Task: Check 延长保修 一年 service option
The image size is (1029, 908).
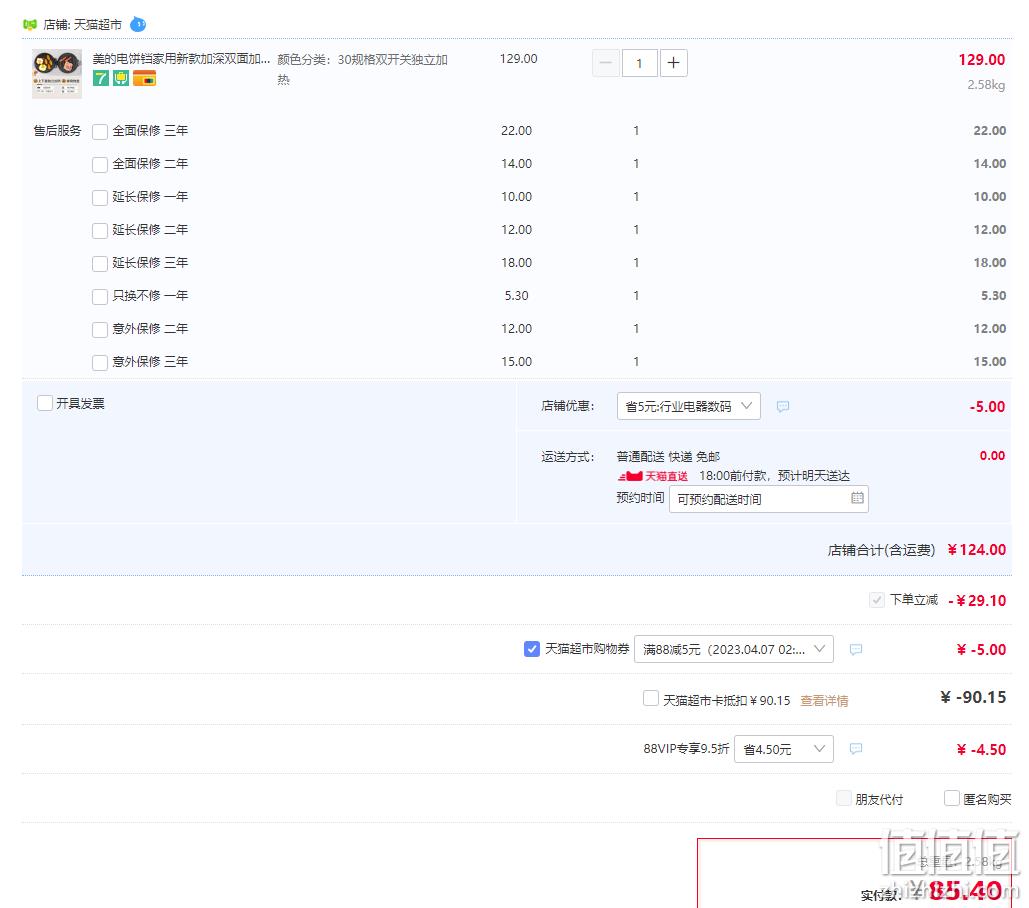Action: pyautogui.click(x=100, y=197)
